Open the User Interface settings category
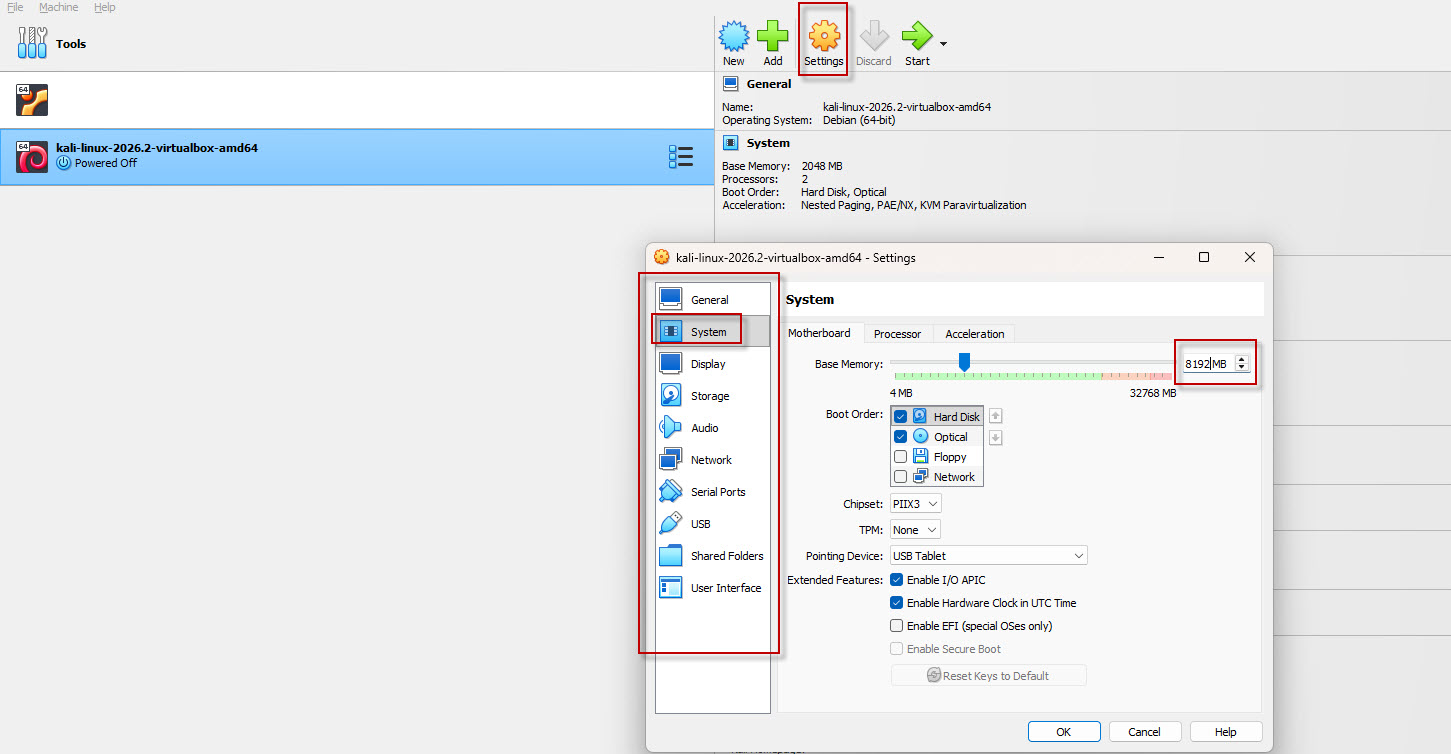Image resolution: width=1451 pixels, height=754 pixels. click(713, 588)
